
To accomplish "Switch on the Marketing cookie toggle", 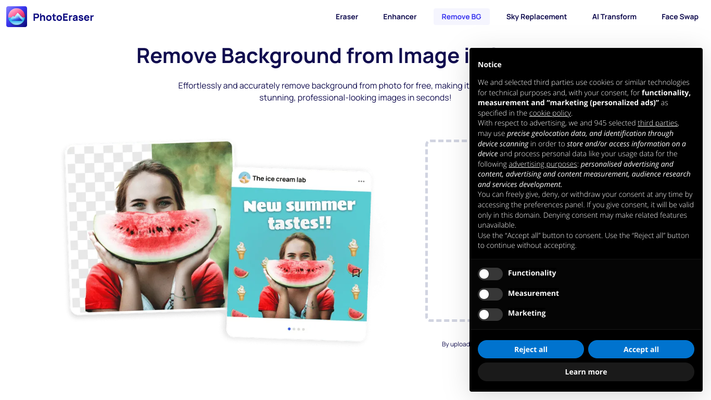I will click(x=489, y=314).
